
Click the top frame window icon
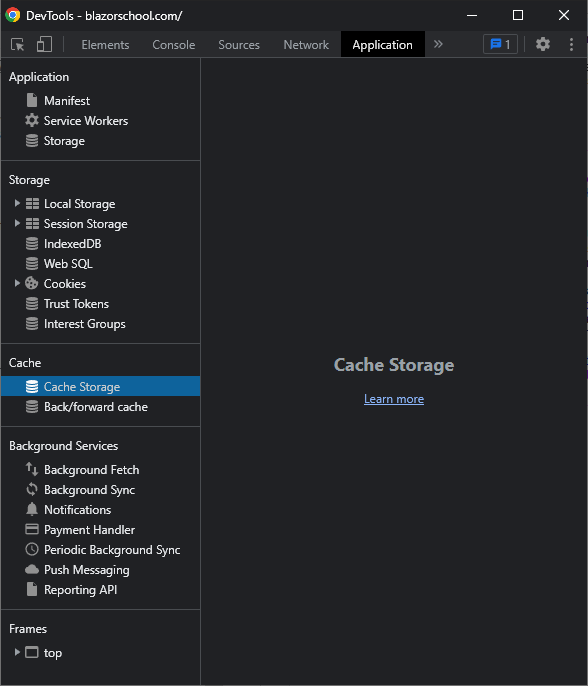coord(32,652)
